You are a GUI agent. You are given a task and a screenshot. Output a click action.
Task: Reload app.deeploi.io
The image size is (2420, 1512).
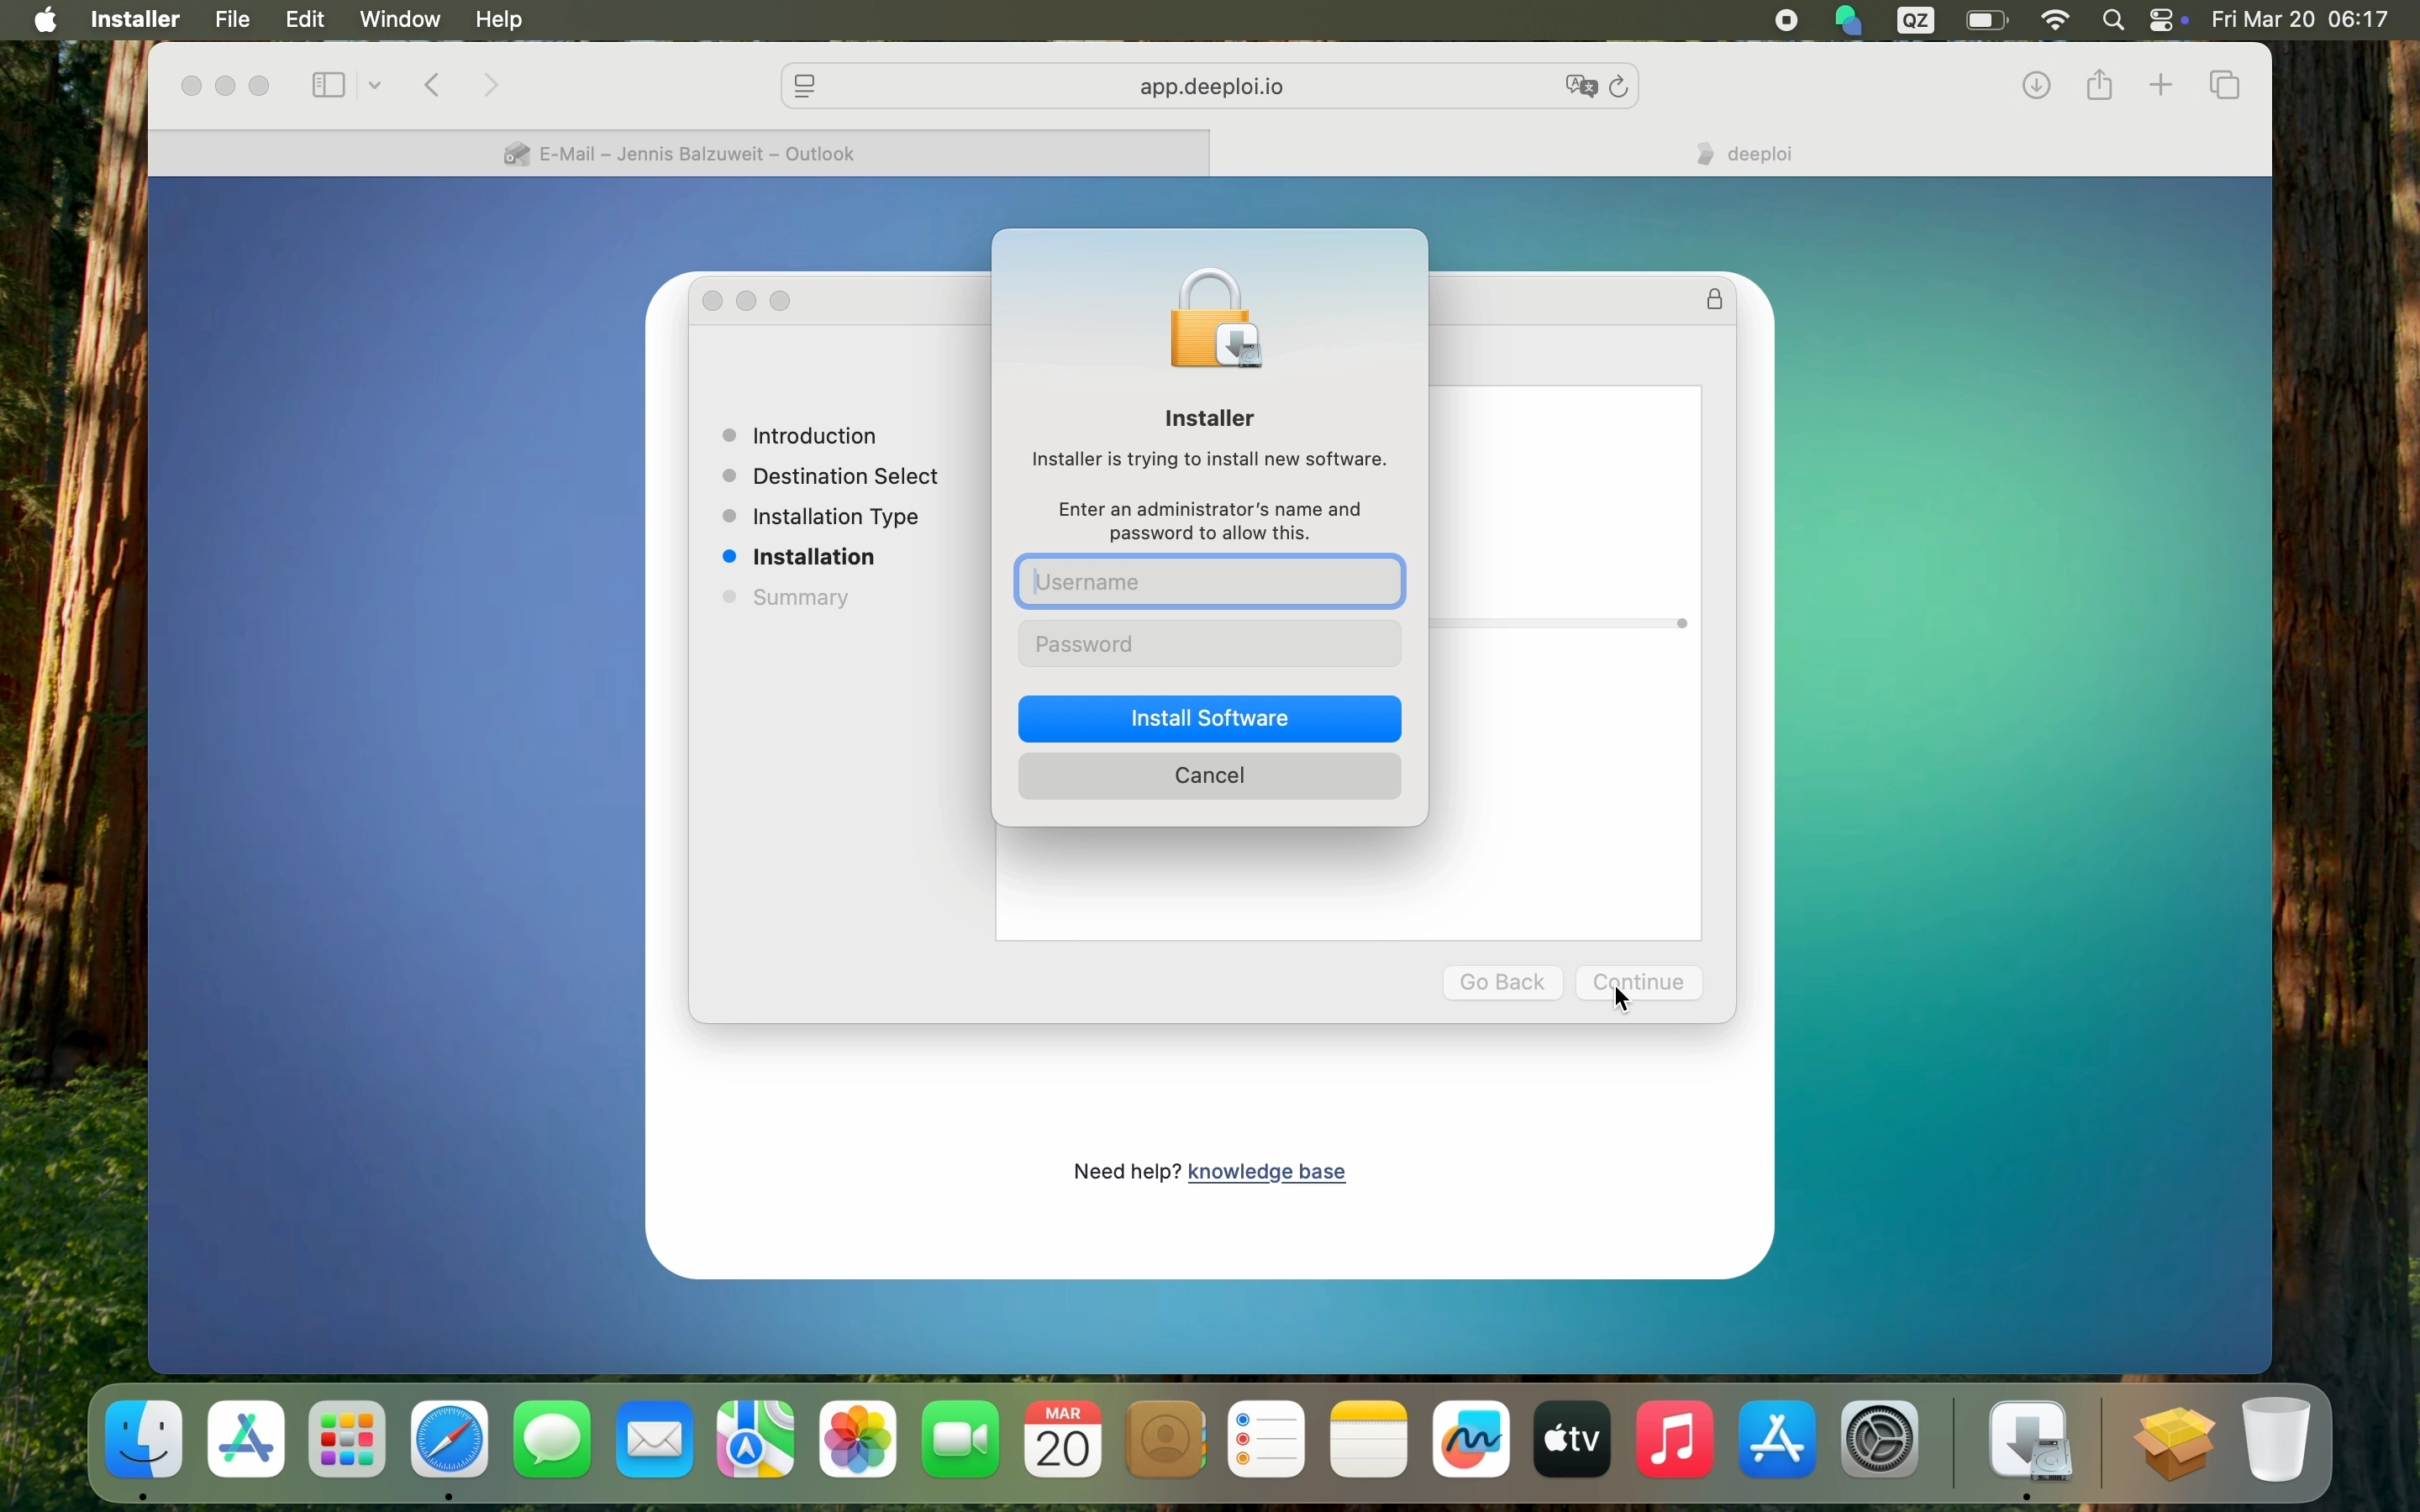pyautogui.click(x=1618, y=86)
